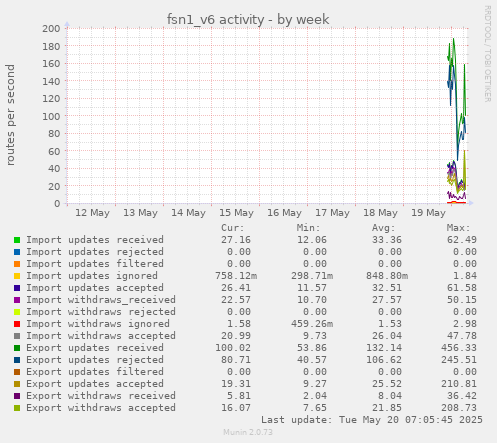Click the 'Import withdraws accepted' legend label

101,336
